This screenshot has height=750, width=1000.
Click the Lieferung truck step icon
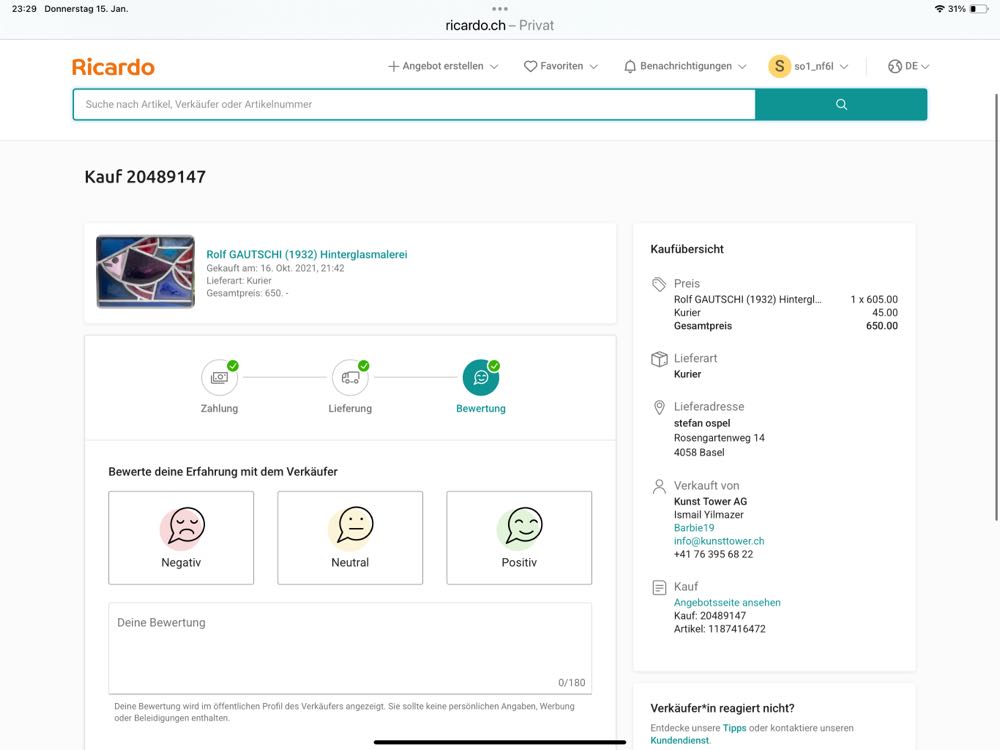[350, 378]
